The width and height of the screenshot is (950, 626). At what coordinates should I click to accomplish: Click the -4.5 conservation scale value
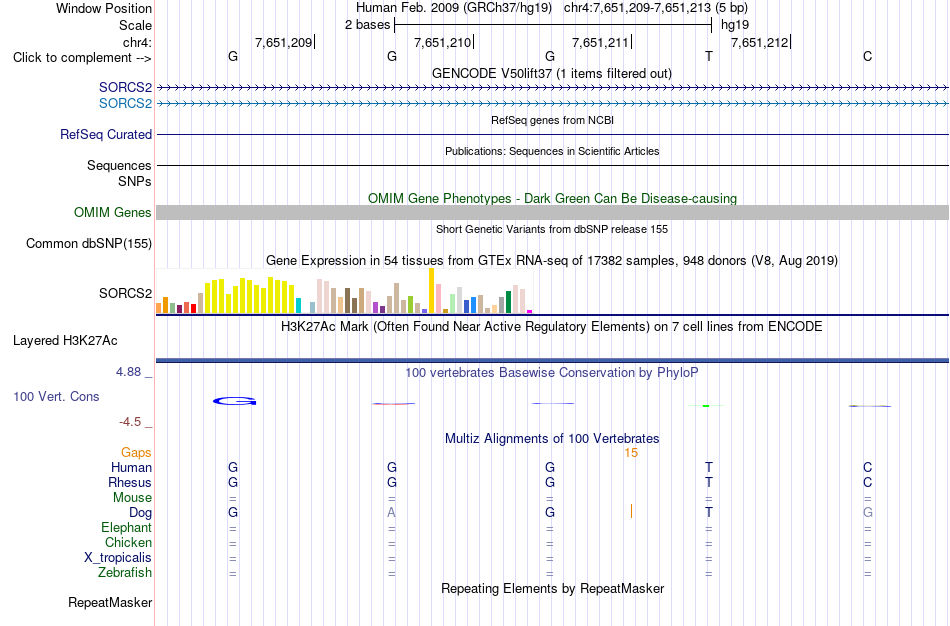tap(130, 422)
